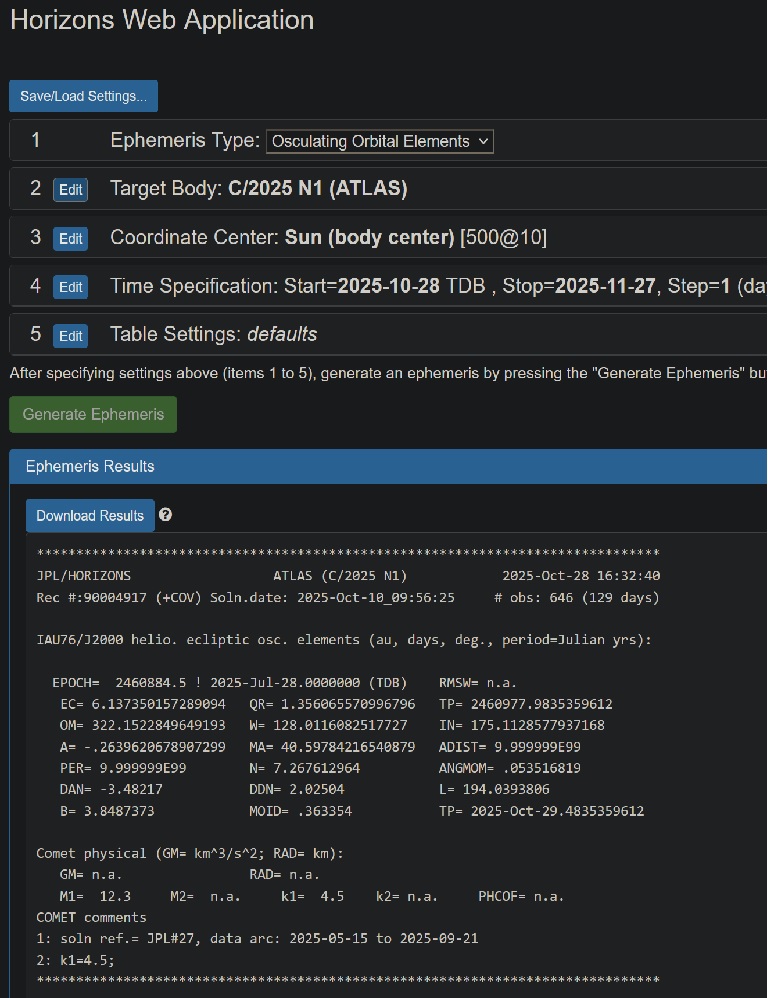Click the # obs: 646 (129 days) text

[577, 598]
